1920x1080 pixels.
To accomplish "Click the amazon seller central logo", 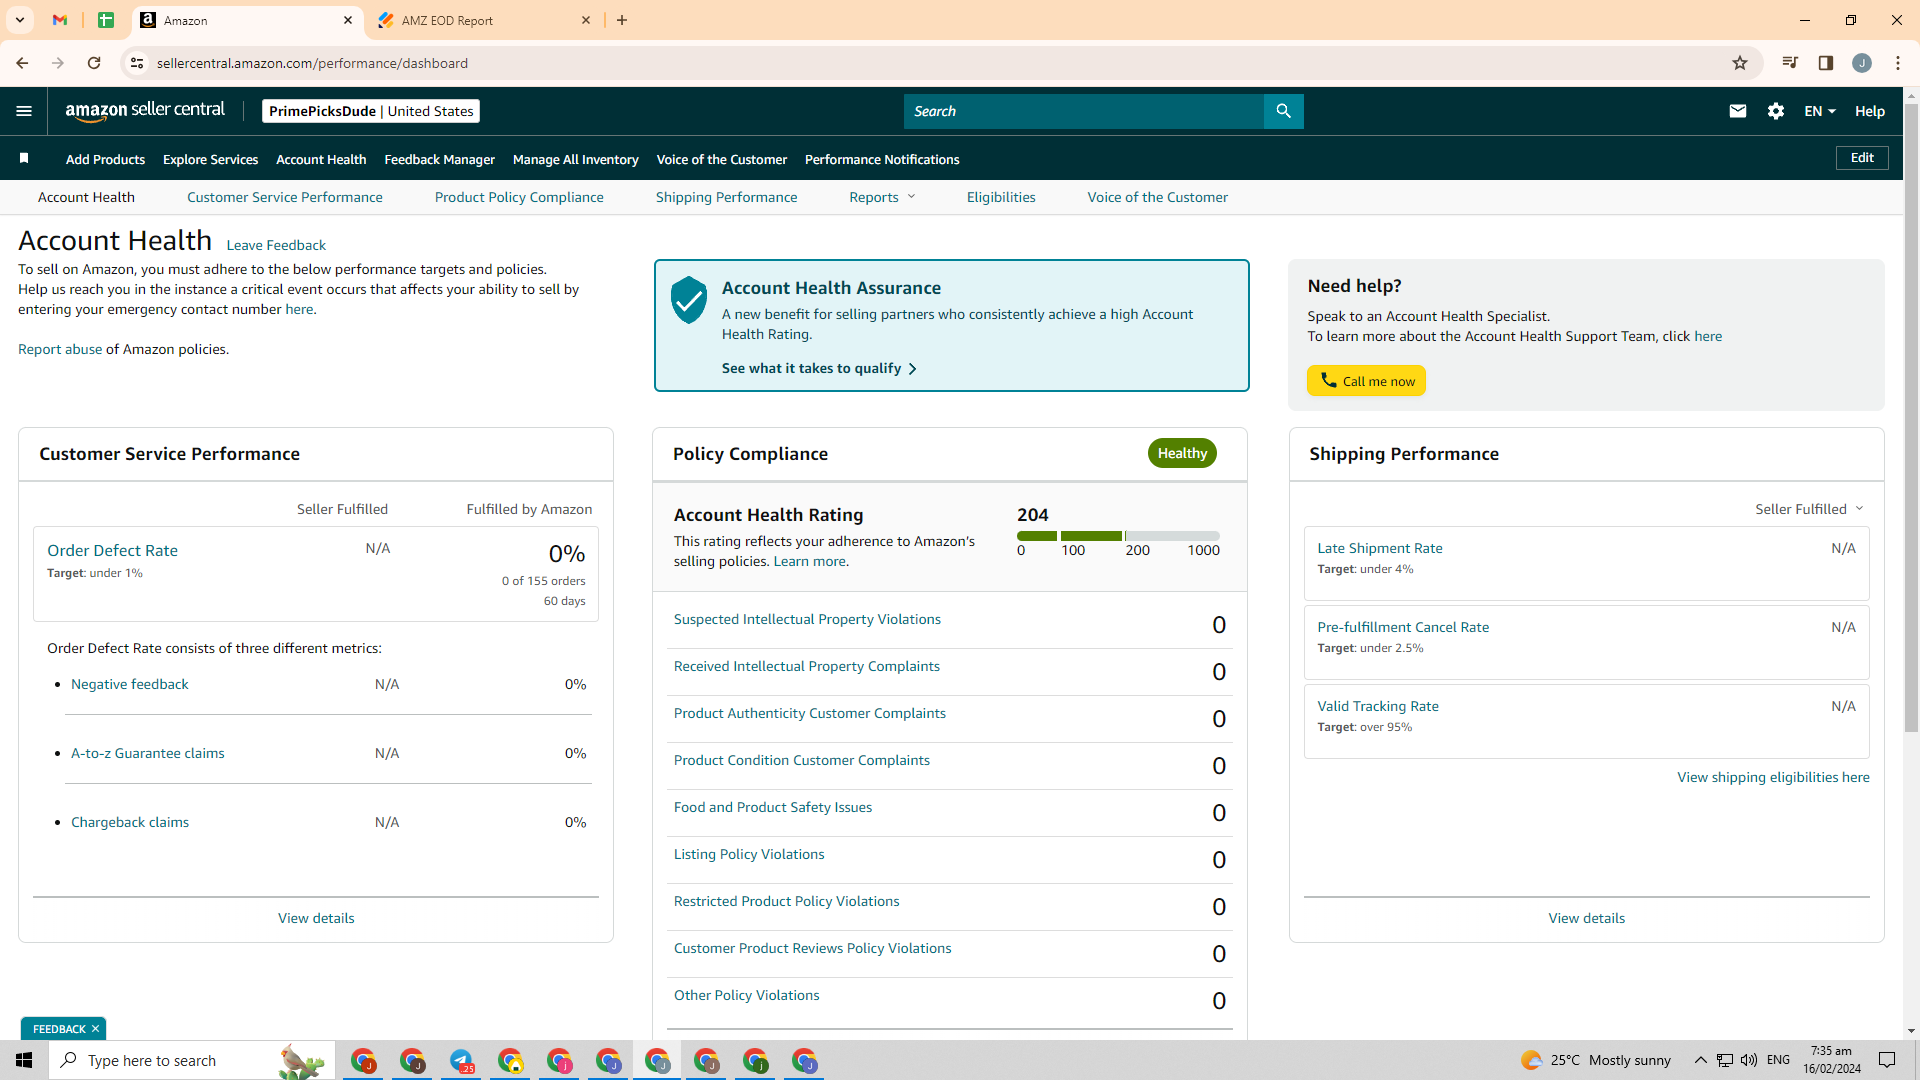I will pos(145,111).
